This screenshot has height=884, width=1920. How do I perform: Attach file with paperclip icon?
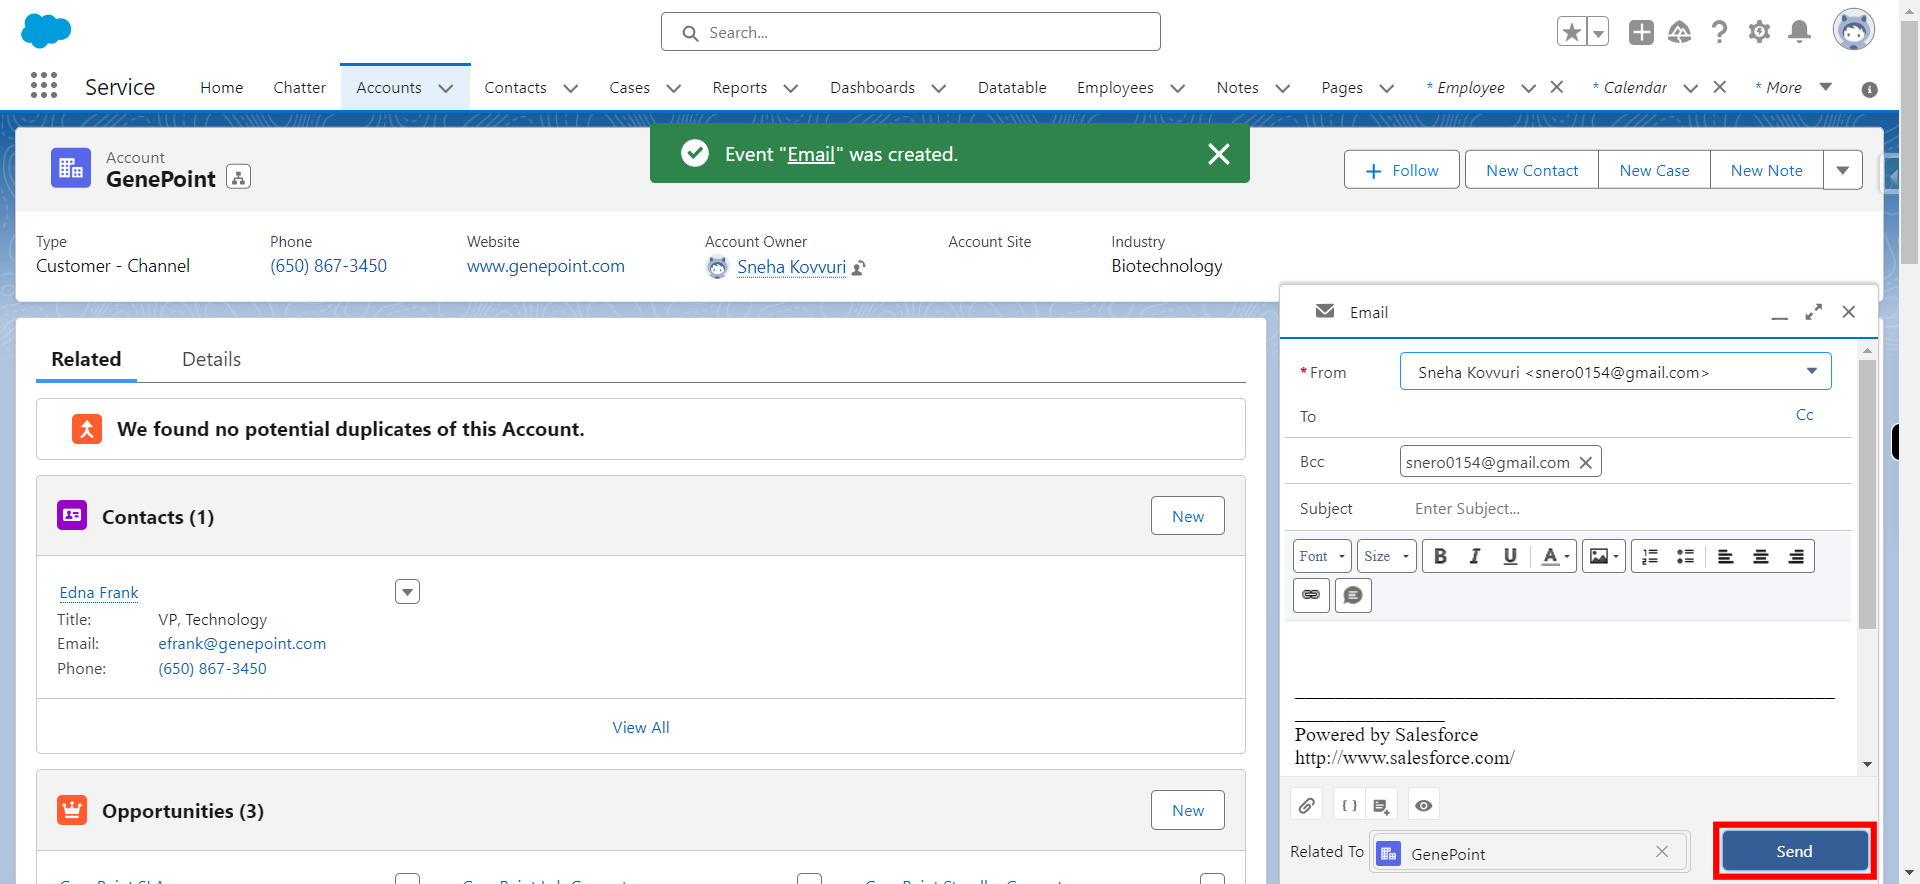tap(1307, 805)
